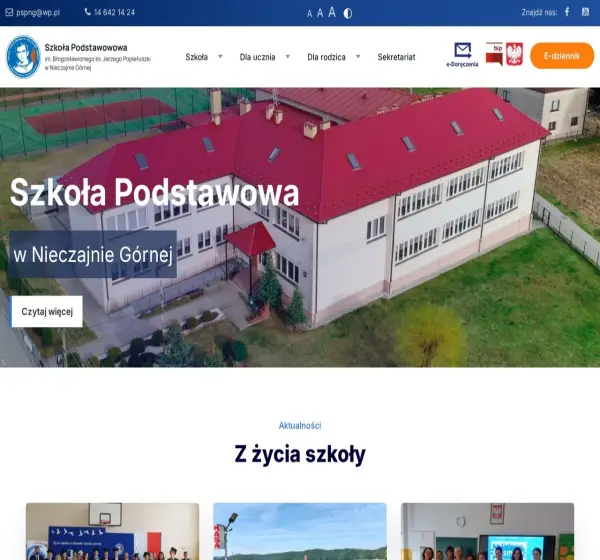
Task: Open the gymnasium ceremony news thumbnail
Action: click(112, 531)
